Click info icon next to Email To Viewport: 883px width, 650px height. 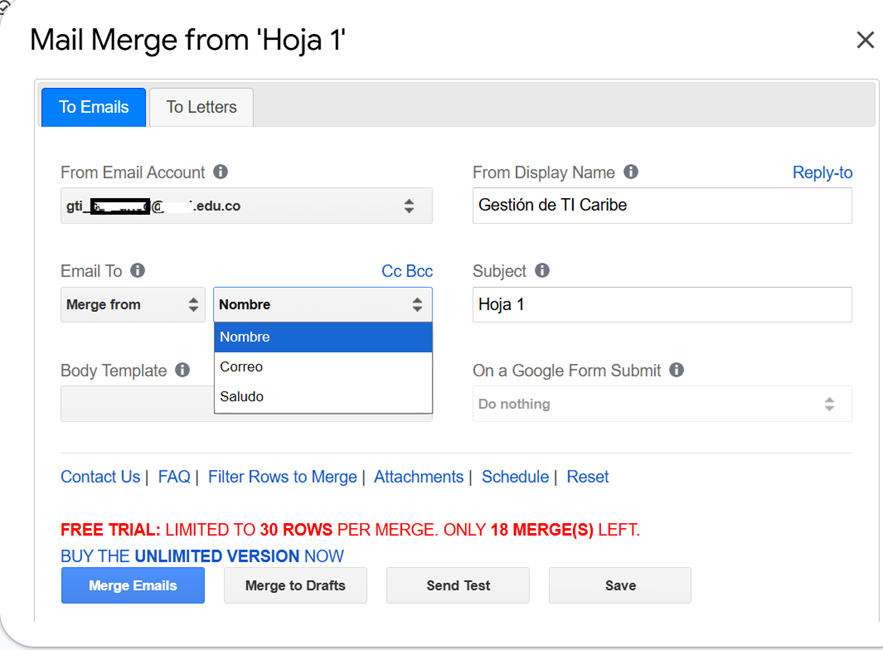(138, 271)
